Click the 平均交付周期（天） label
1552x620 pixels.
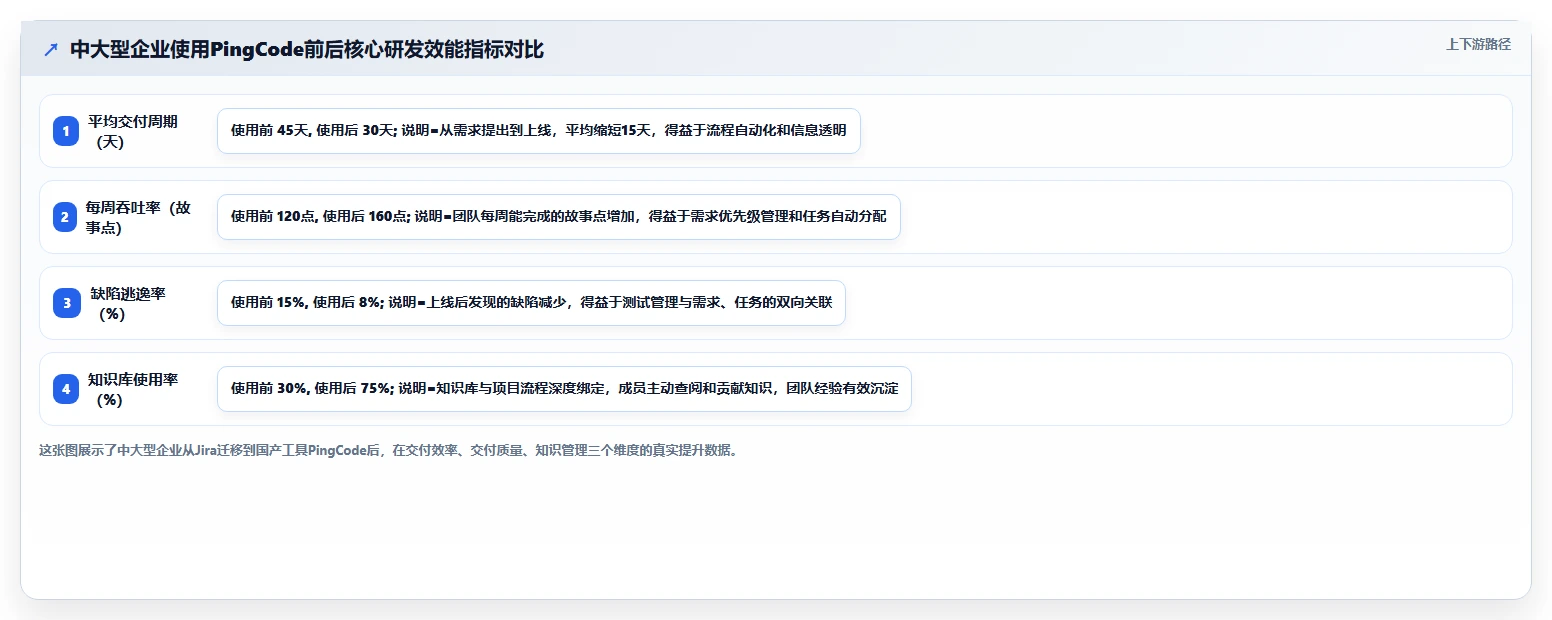coord(133,131)
